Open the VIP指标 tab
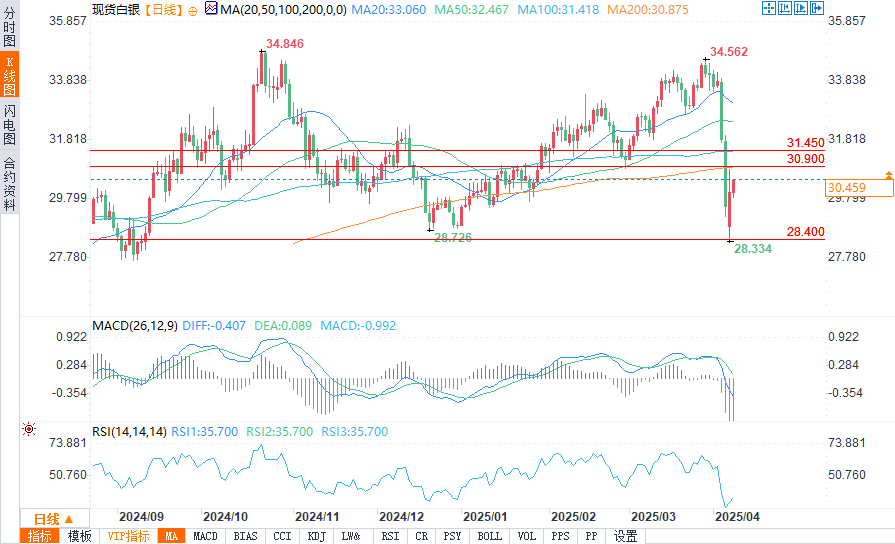Screen dimensions: 895x544 click(128, 537)
